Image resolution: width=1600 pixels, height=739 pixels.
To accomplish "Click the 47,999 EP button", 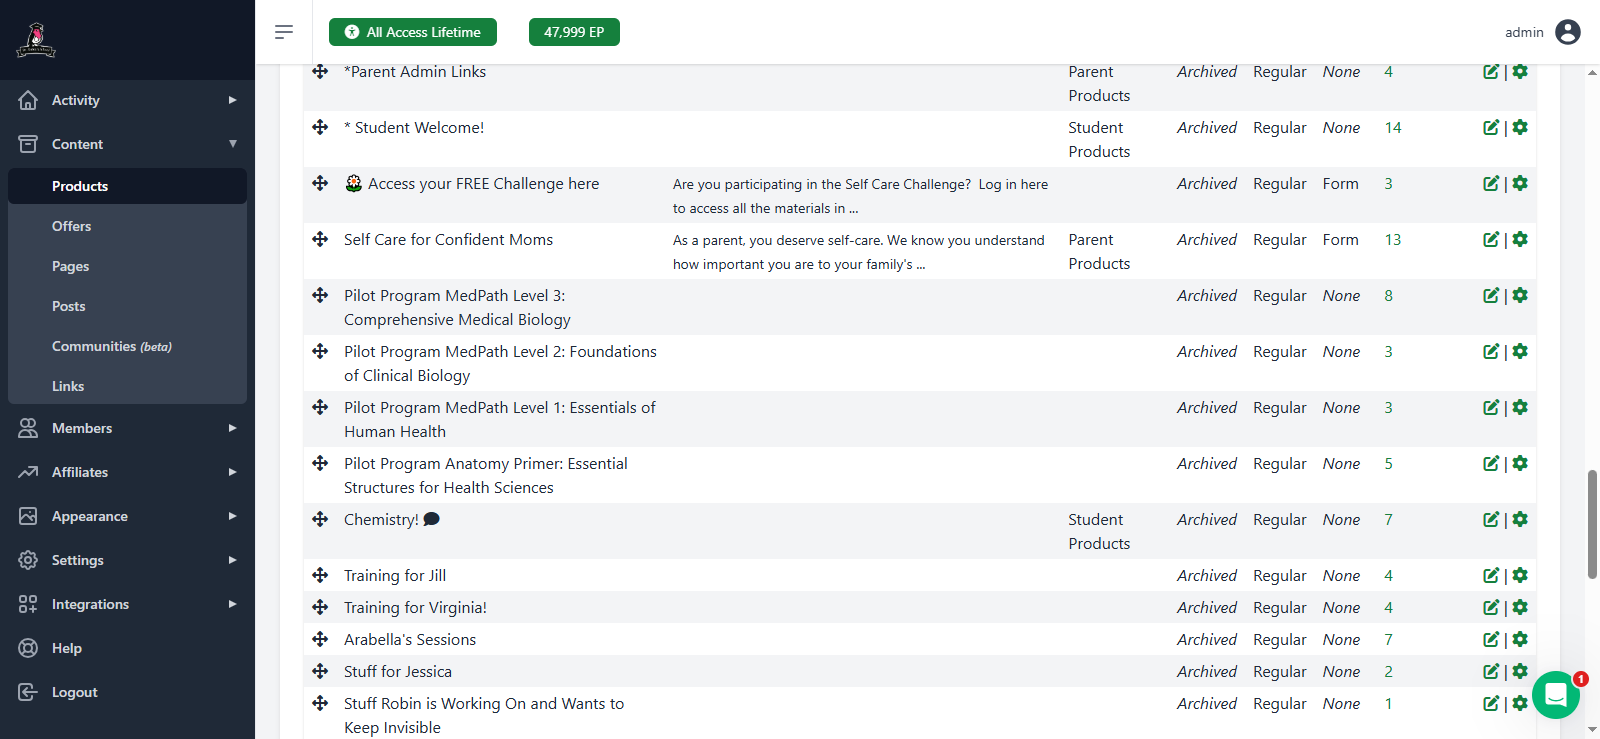I will [574, 32].
